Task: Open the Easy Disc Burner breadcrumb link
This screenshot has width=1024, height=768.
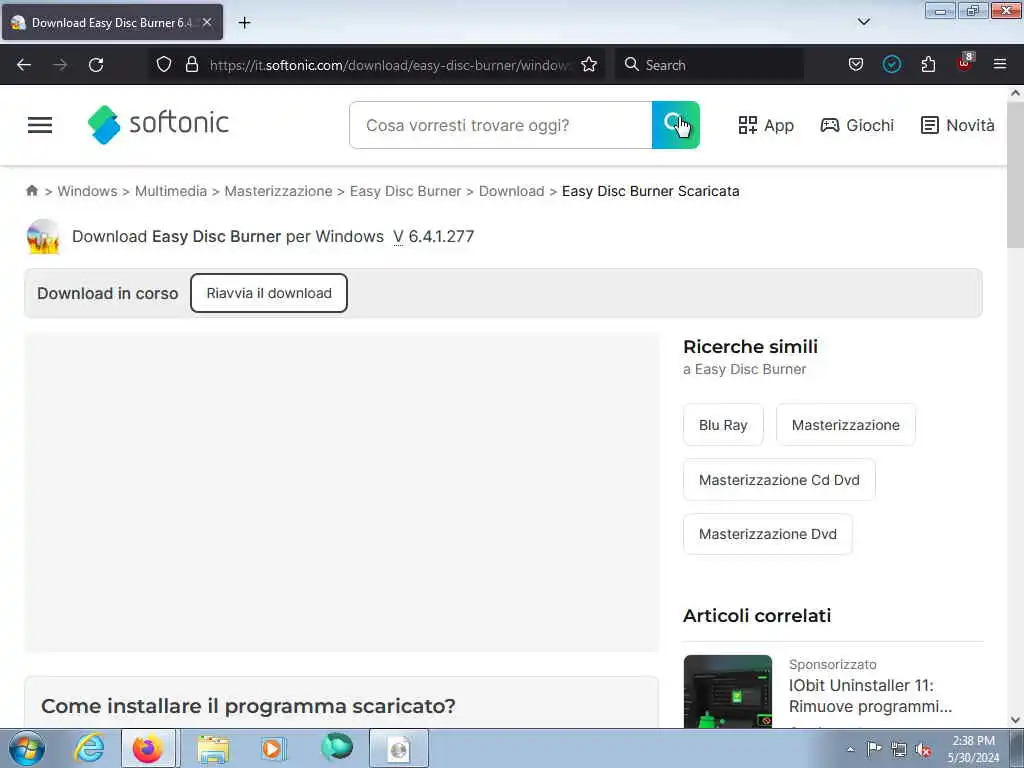Action: (406, 191)
